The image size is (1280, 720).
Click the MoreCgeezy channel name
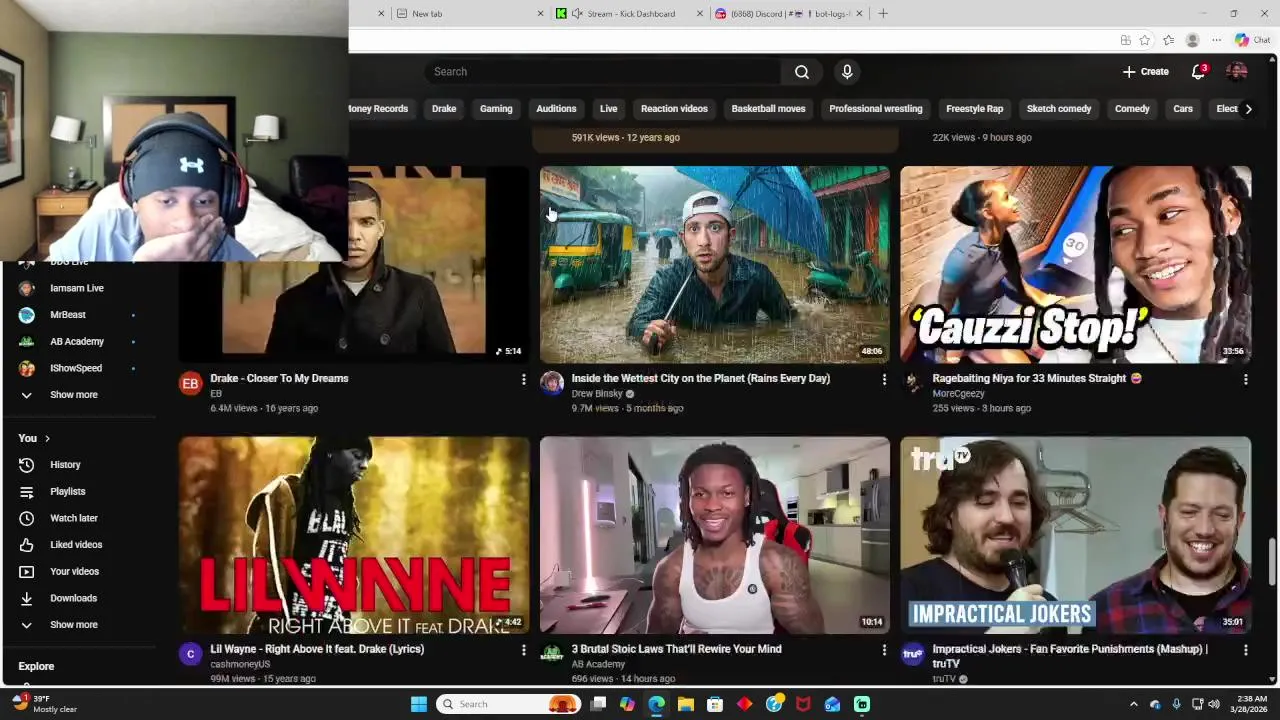tap(958, 394)
